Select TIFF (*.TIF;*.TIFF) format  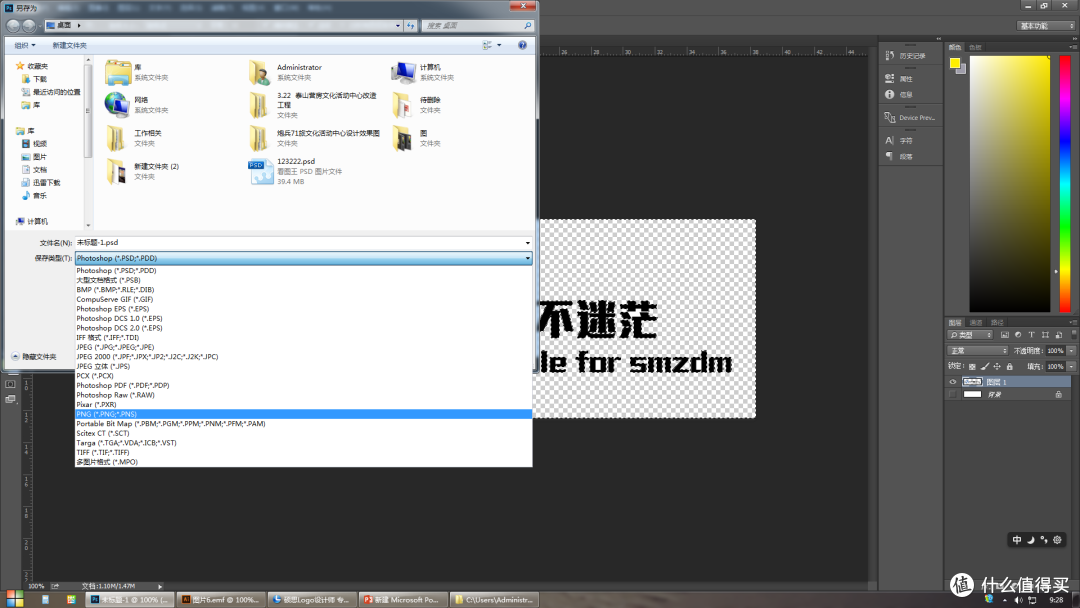coord(304,452)
